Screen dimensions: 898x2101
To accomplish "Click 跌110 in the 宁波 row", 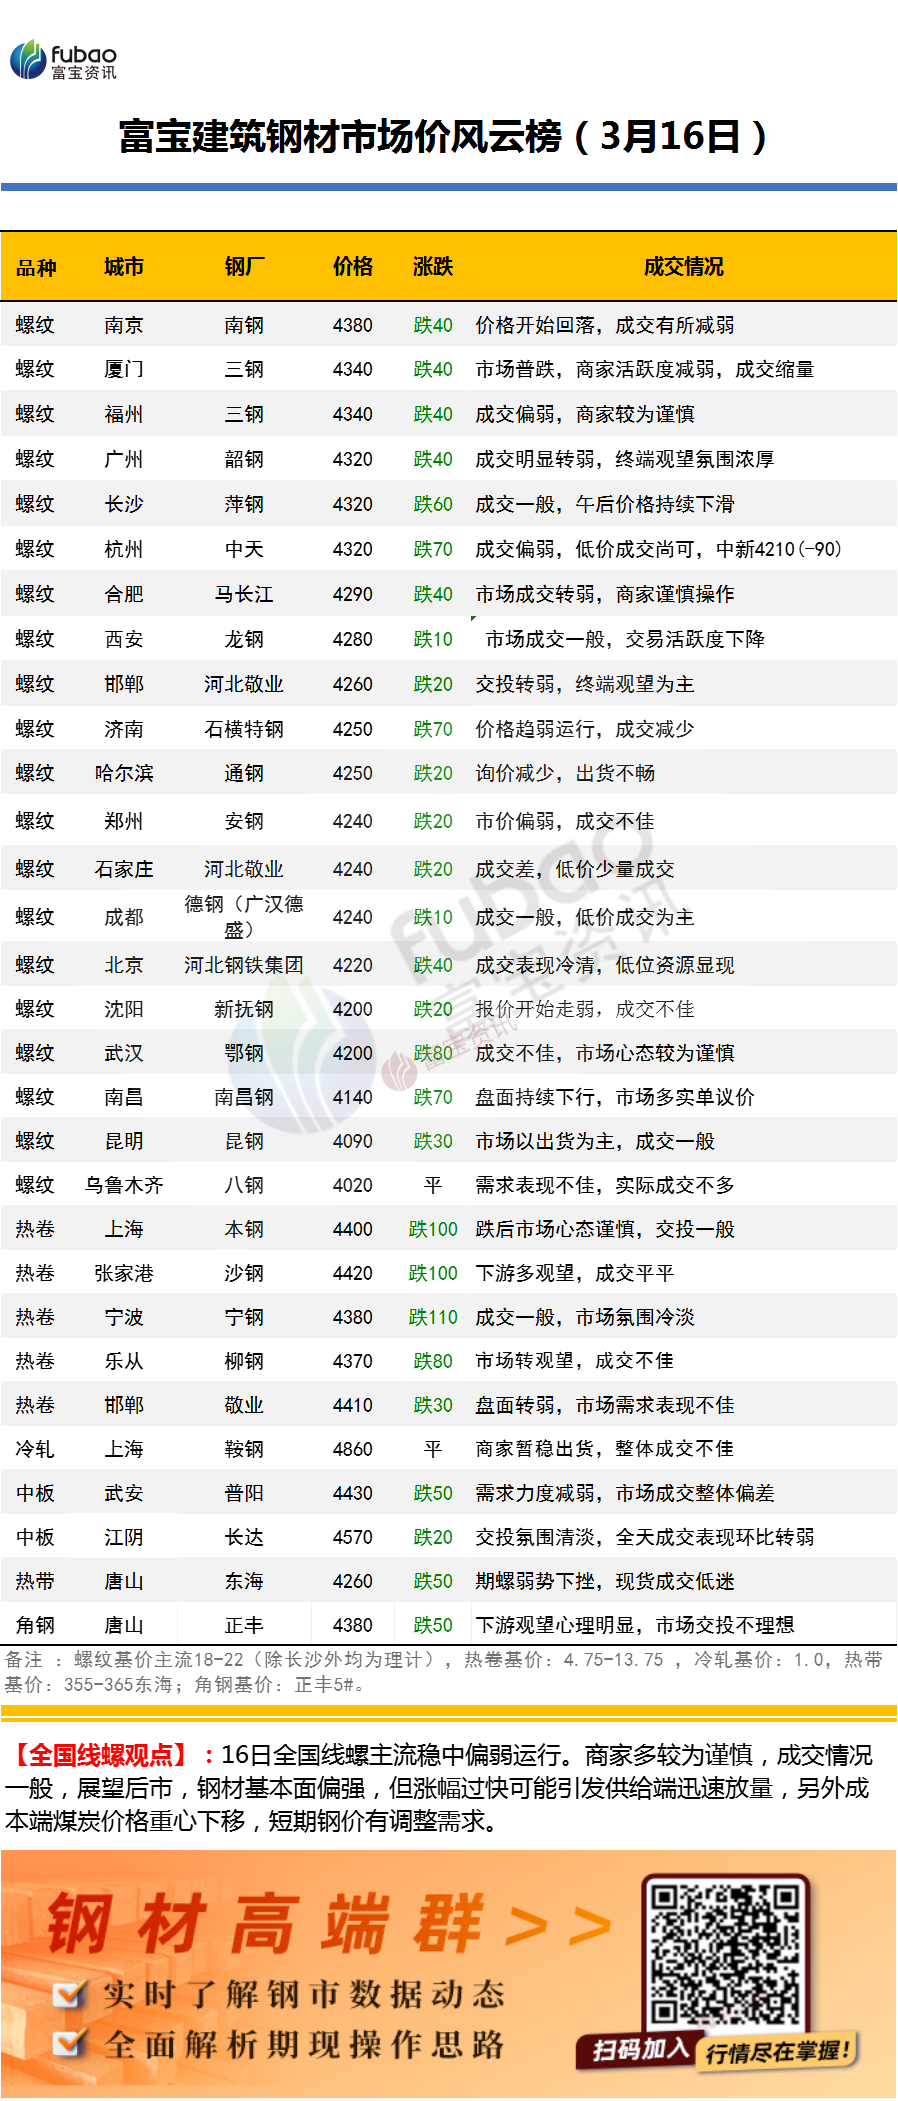I will tap(433, 1317).
